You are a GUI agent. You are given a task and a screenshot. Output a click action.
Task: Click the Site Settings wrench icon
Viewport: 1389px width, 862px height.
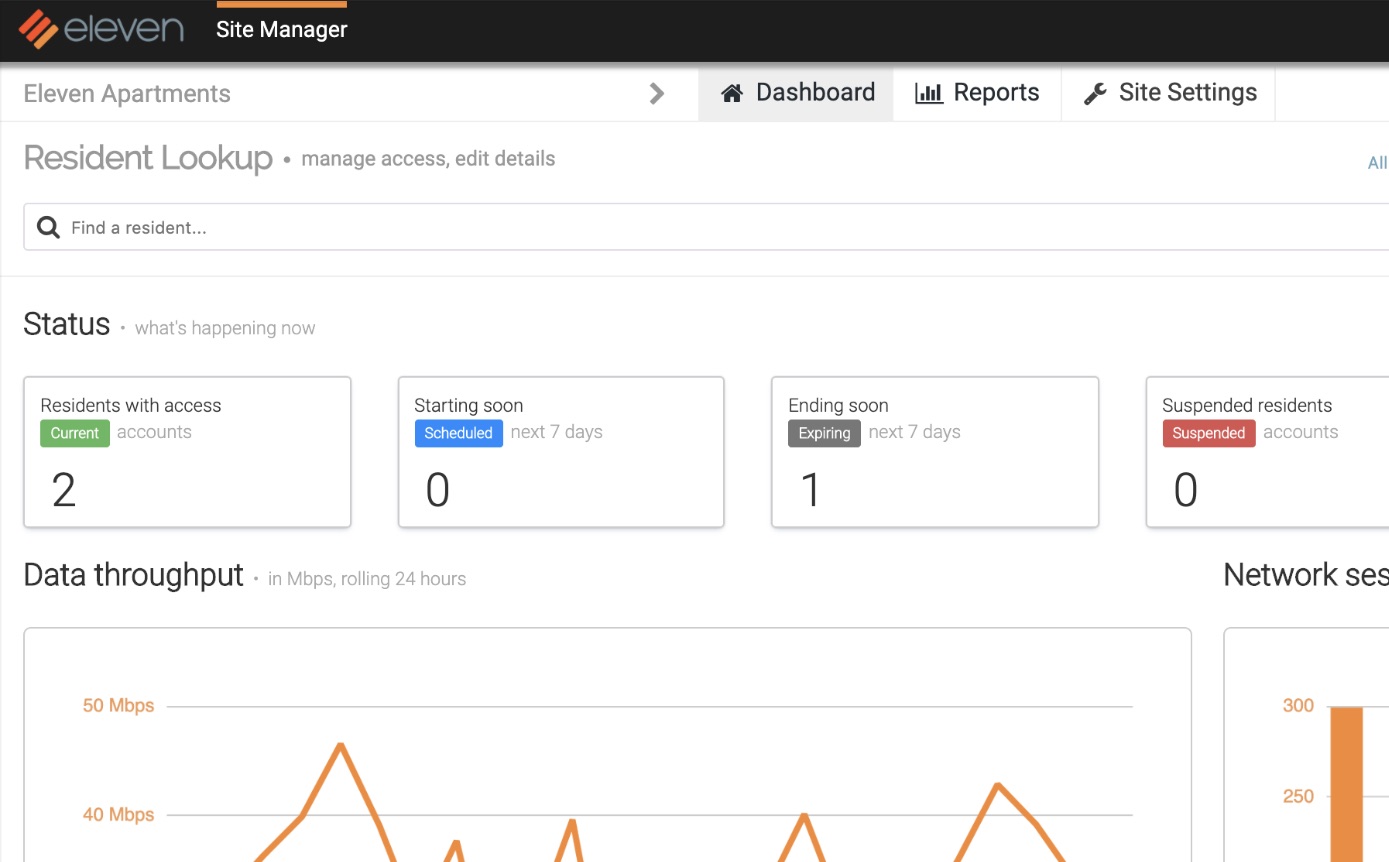tap(1095, 93)
